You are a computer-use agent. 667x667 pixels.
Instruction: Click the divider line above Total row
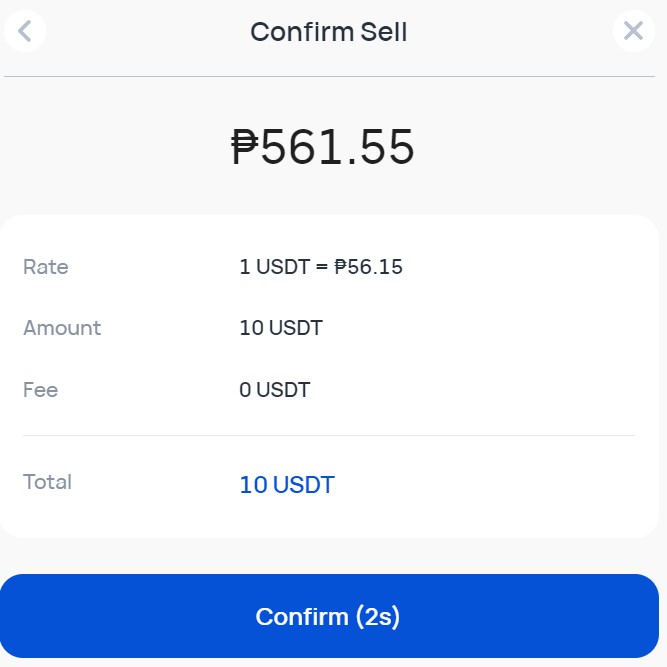[x=329, y=435]
